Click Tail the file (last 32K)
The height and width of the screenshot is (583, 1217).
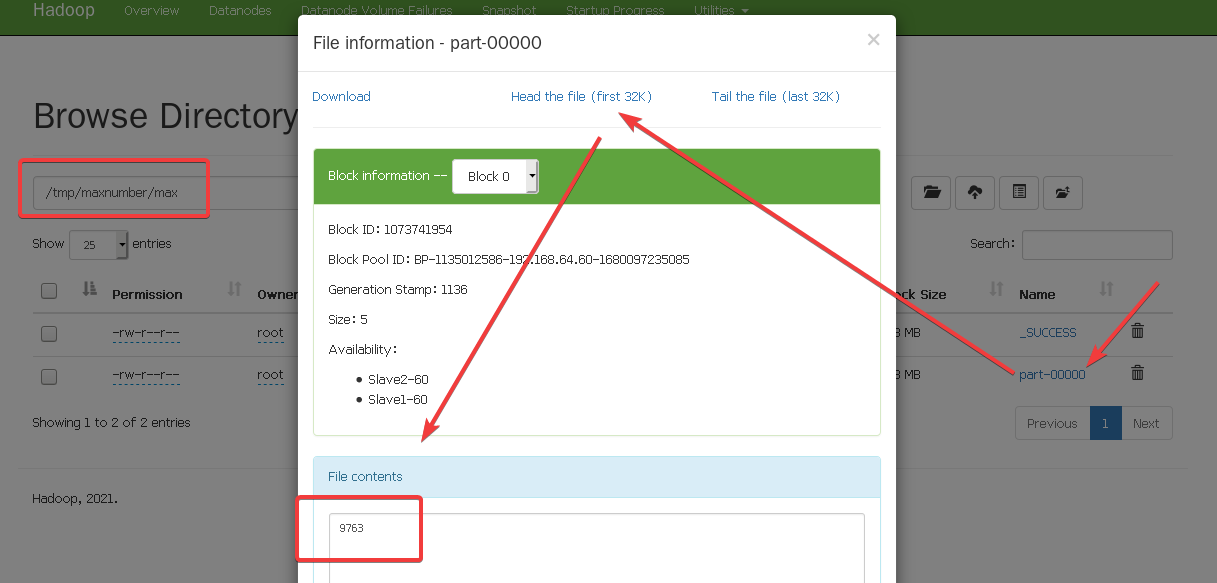coord(775,96)
